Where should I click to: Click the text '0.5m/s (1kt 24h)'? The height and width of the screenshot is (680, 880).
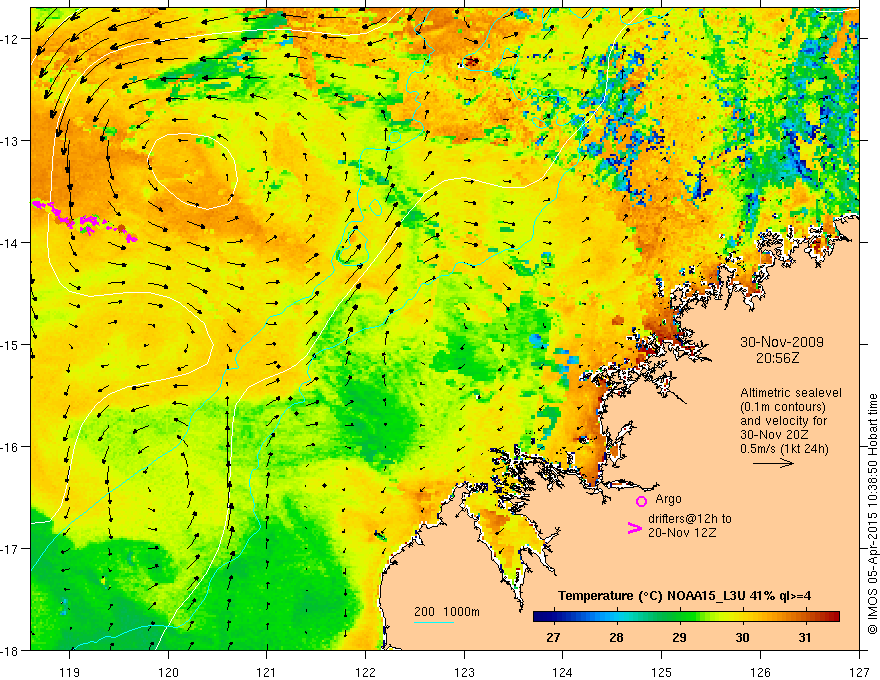[x=784, y=449]
